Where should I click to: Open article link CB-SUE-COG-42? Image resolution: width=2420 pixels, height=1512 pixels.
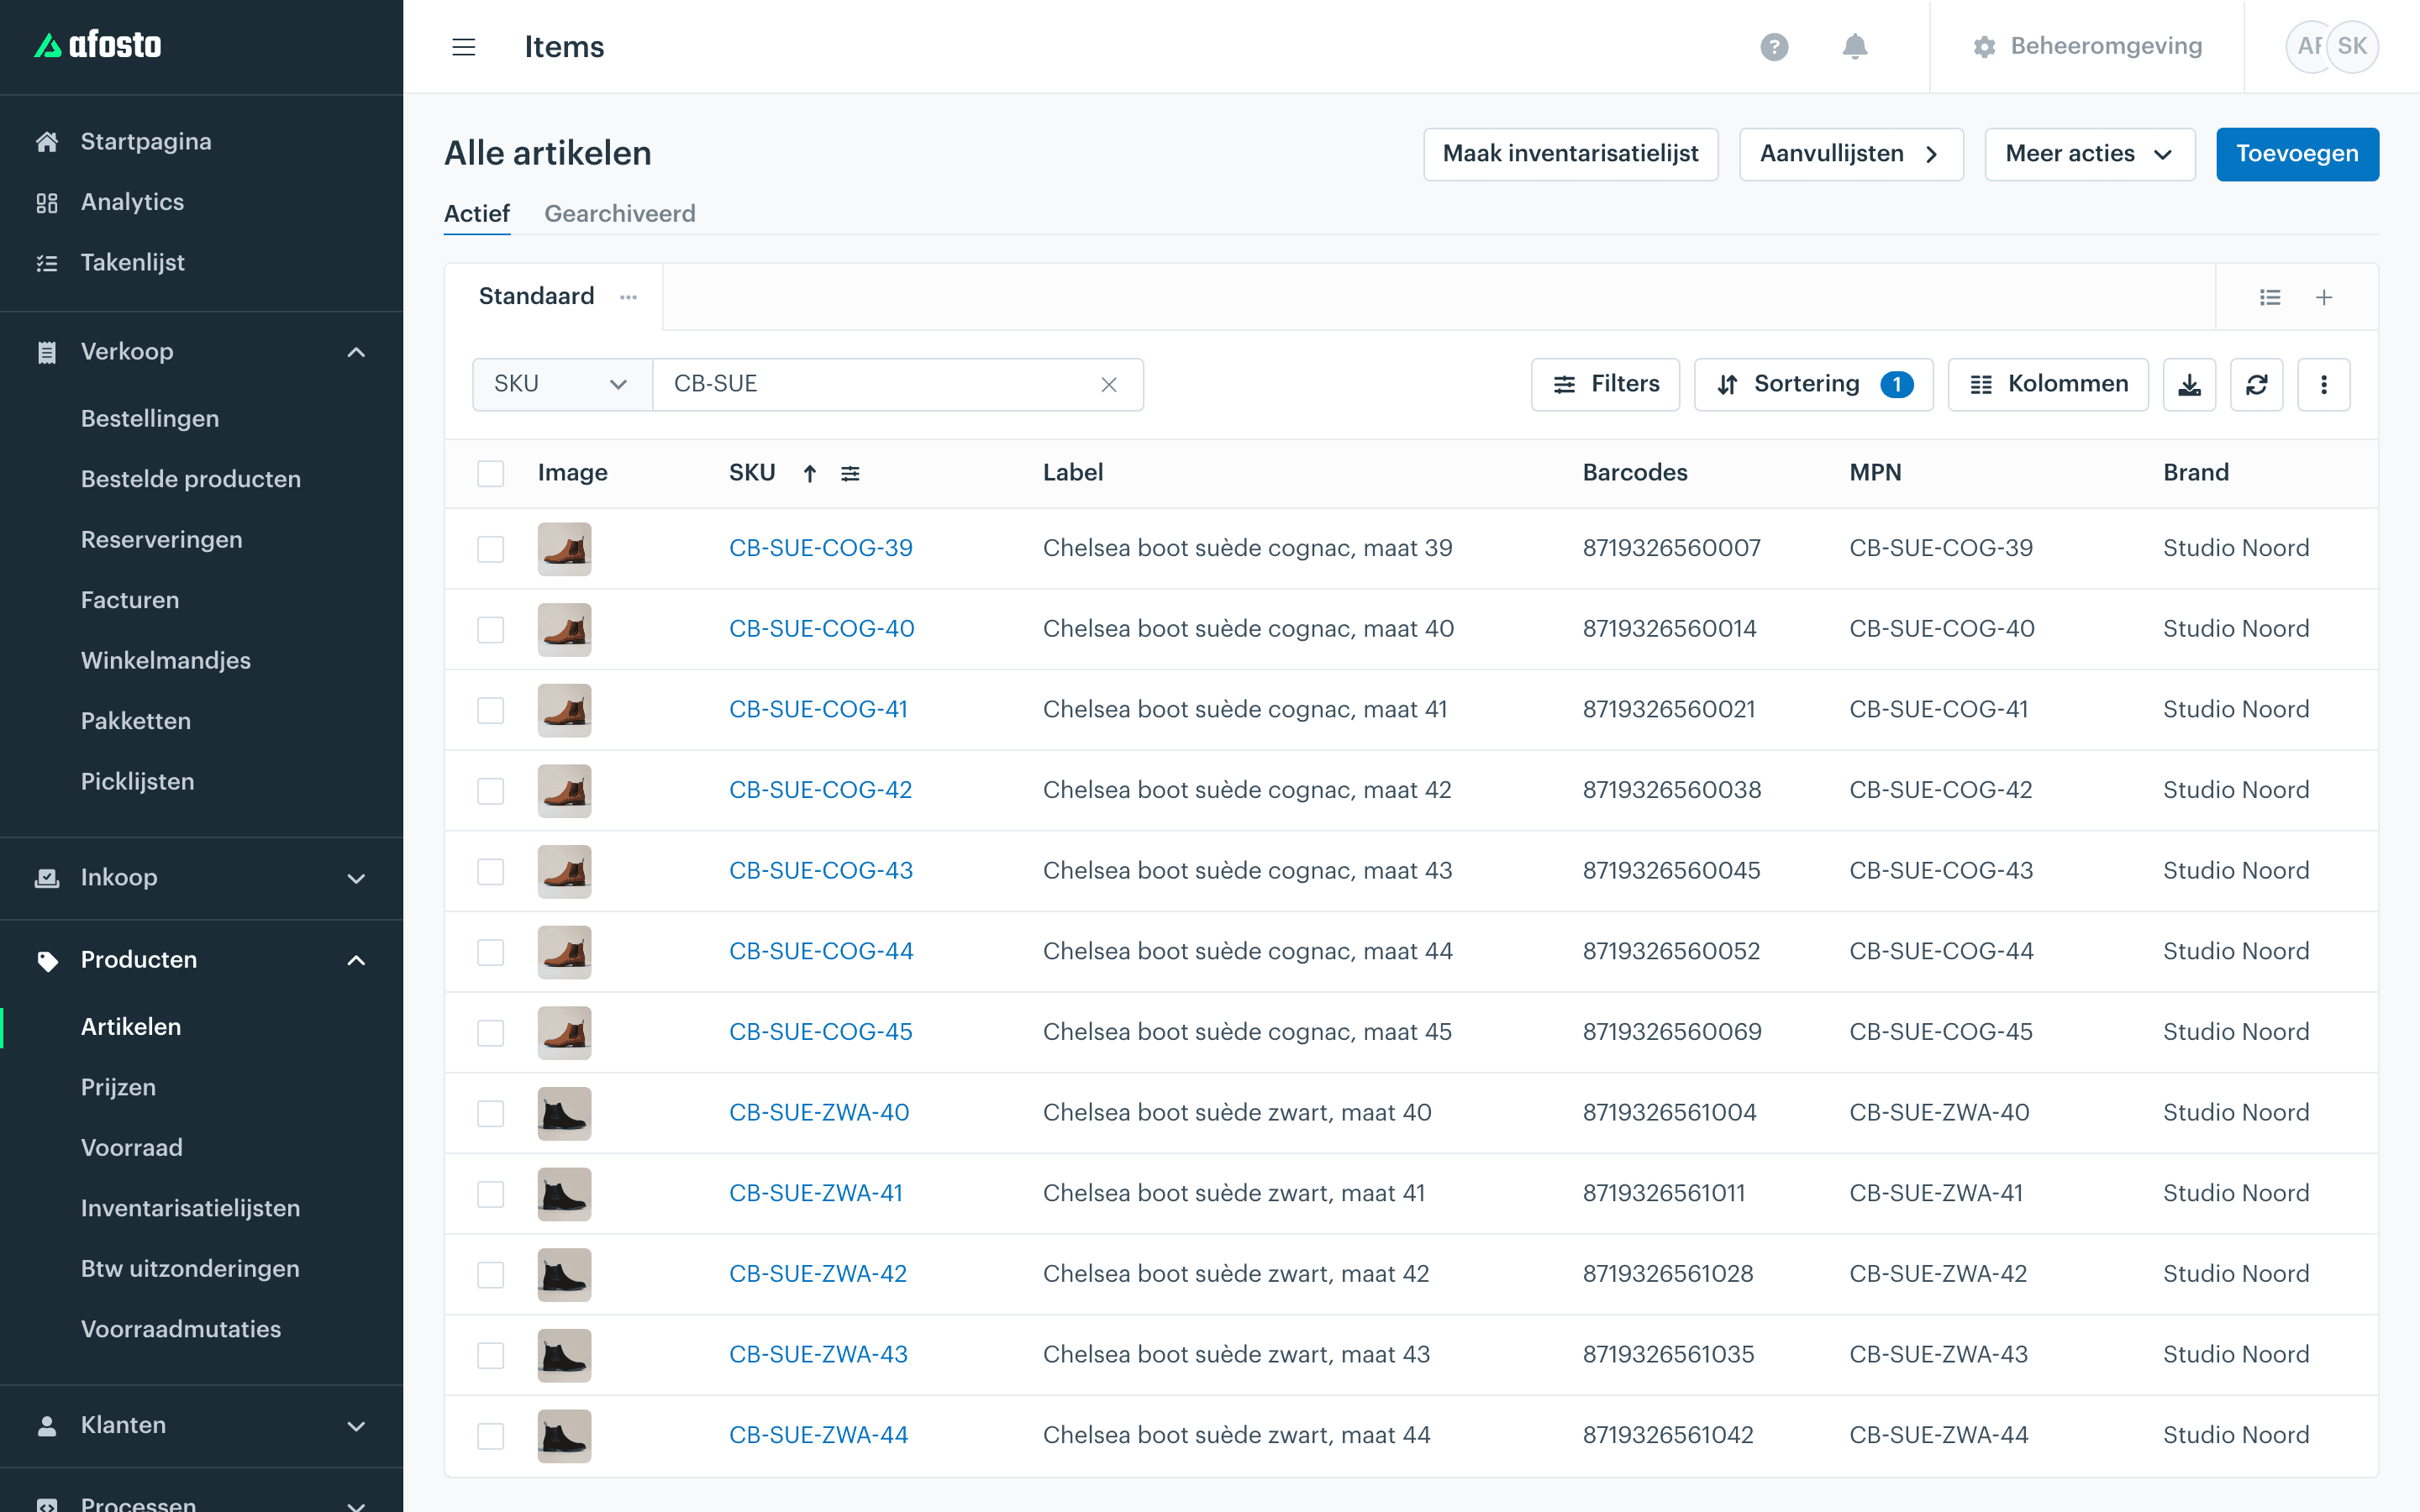coord(820,790)
